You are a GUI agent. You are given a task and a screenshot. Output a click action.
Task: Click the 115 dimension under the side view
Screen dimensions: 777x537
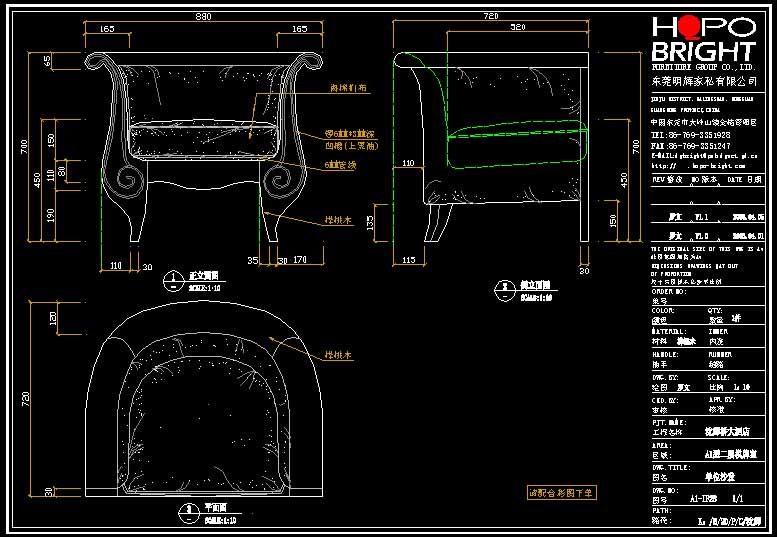coord(409,260)
